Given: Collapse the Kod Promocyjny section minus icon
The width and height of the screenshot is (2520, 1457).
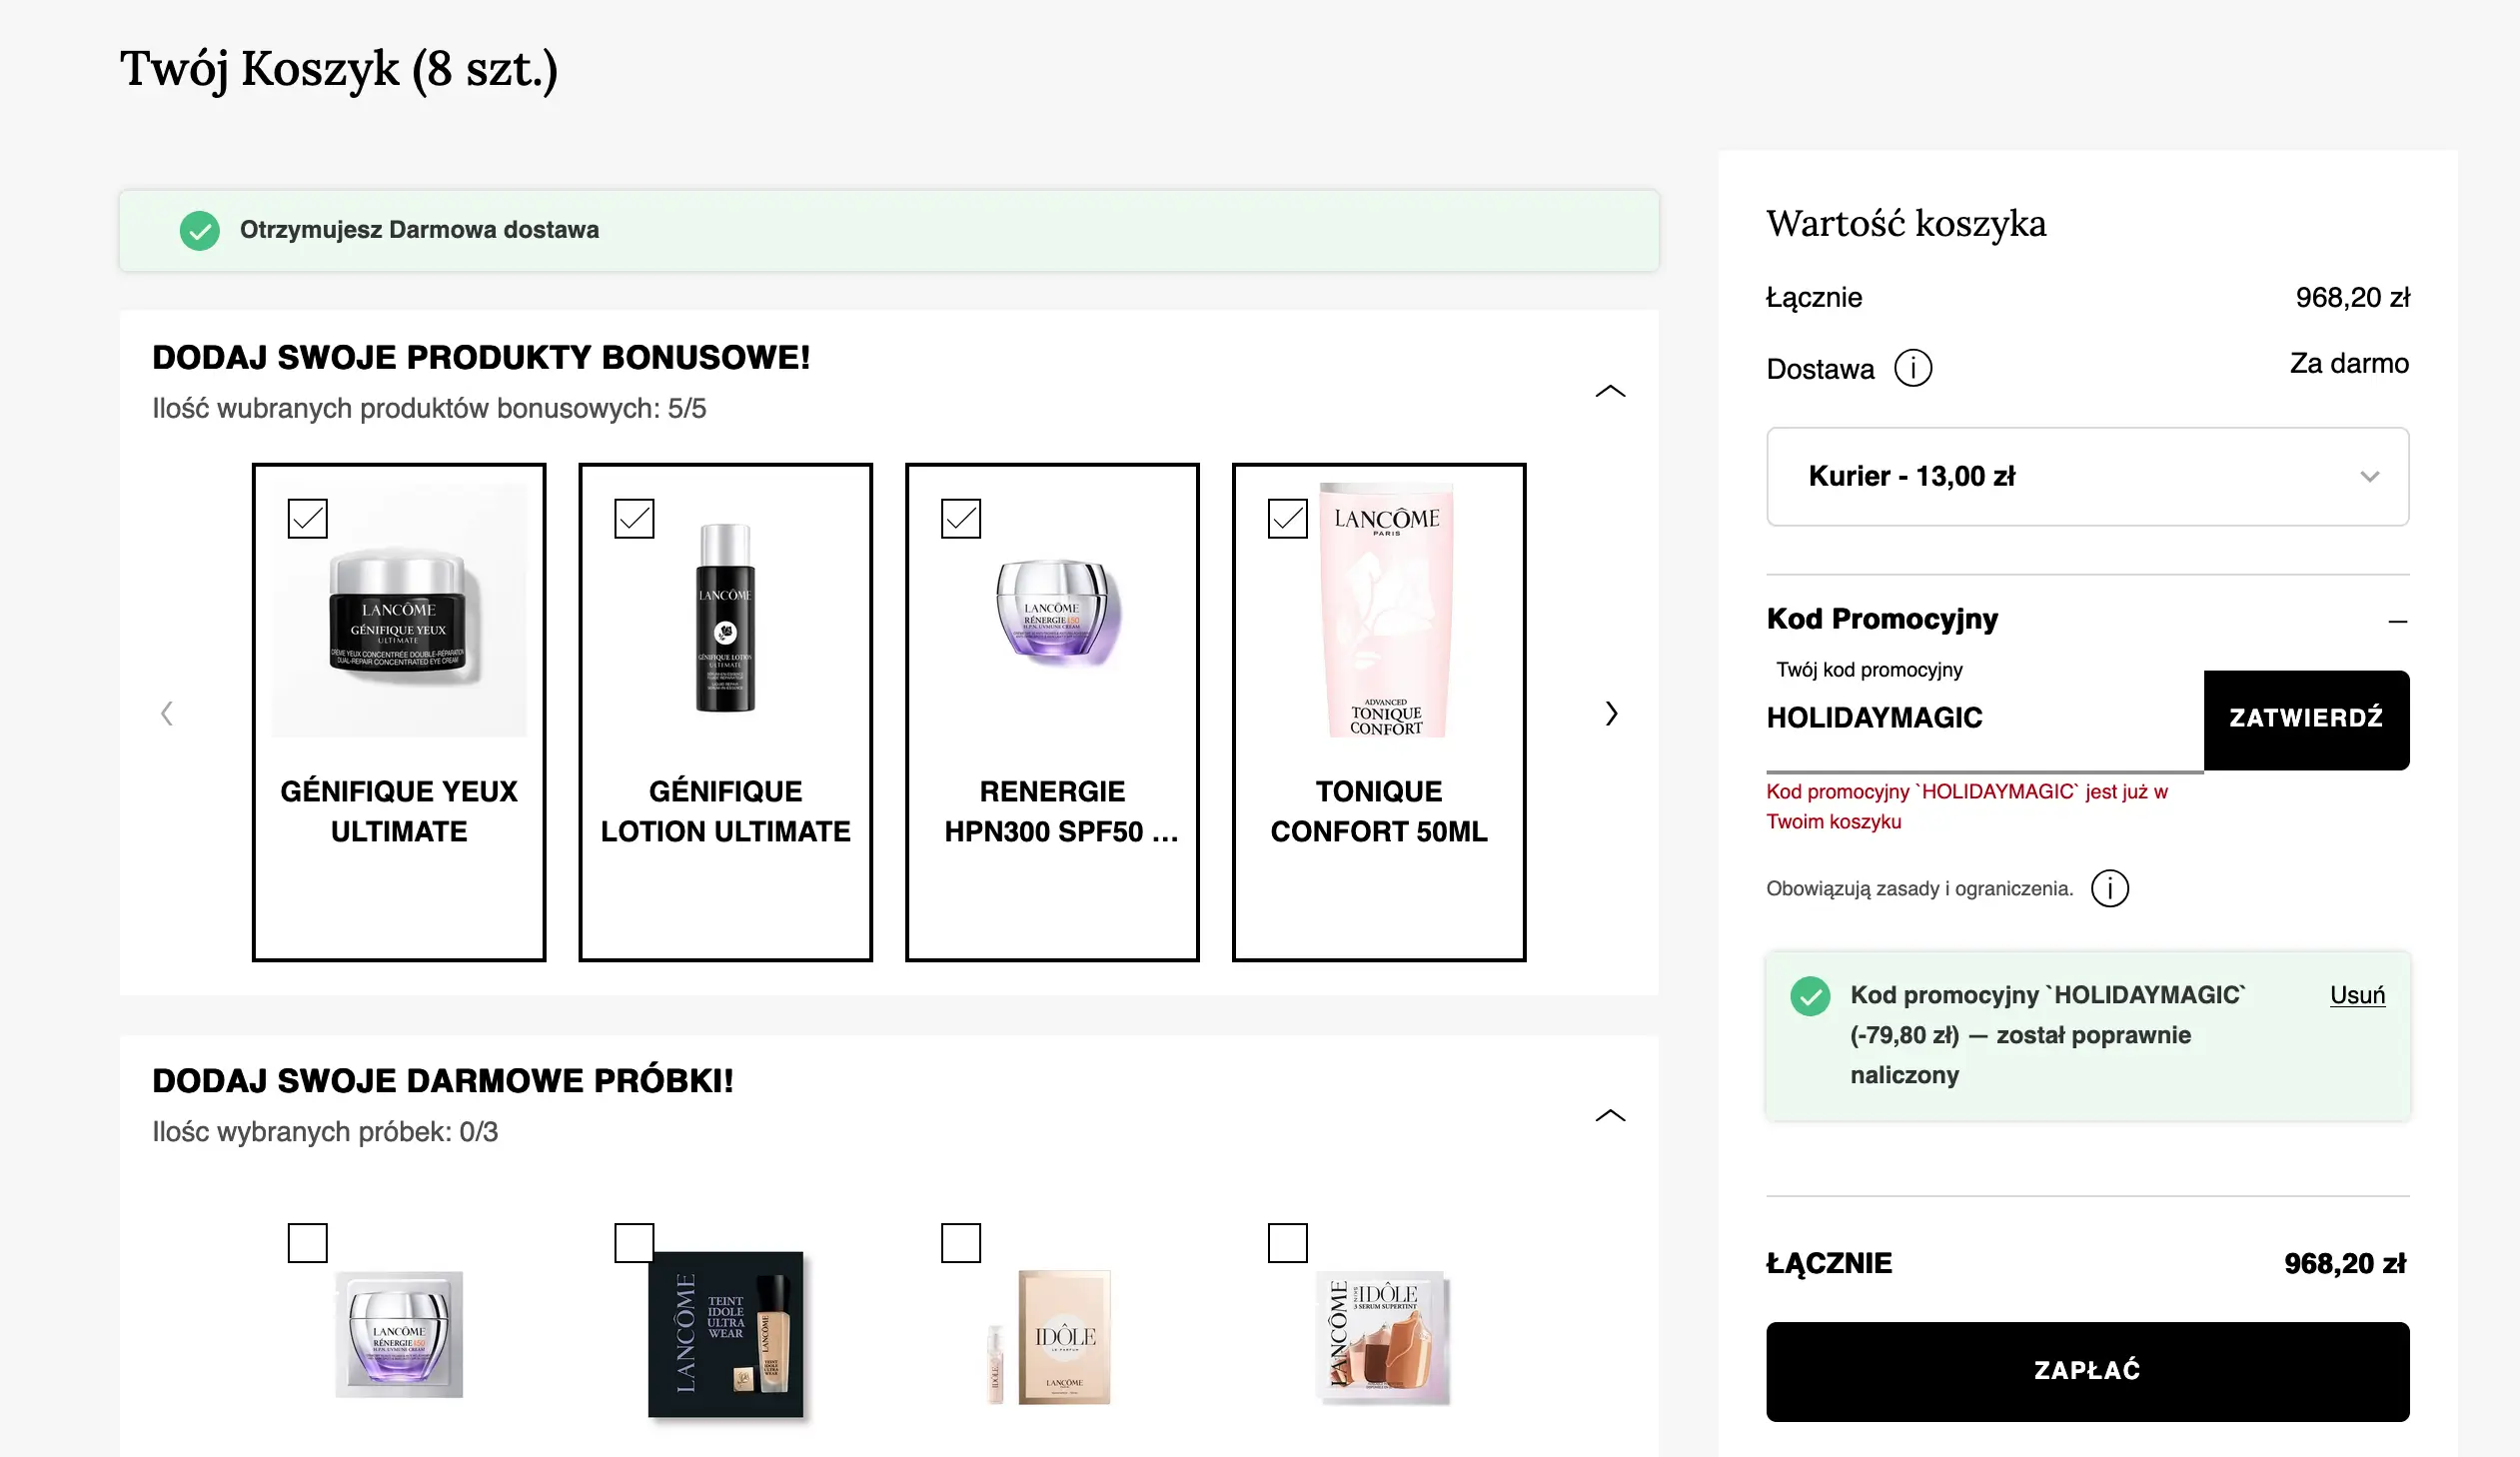Looking at the screenshot, I should [x=2397, y=621].
